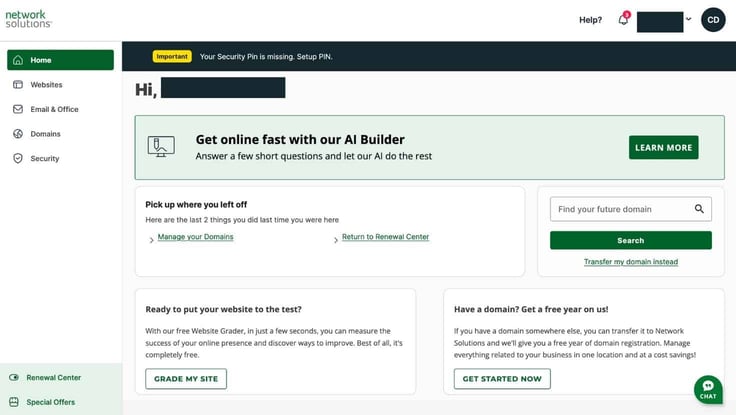Click the Home house icon
736x415 pixels.
[18, 60]
